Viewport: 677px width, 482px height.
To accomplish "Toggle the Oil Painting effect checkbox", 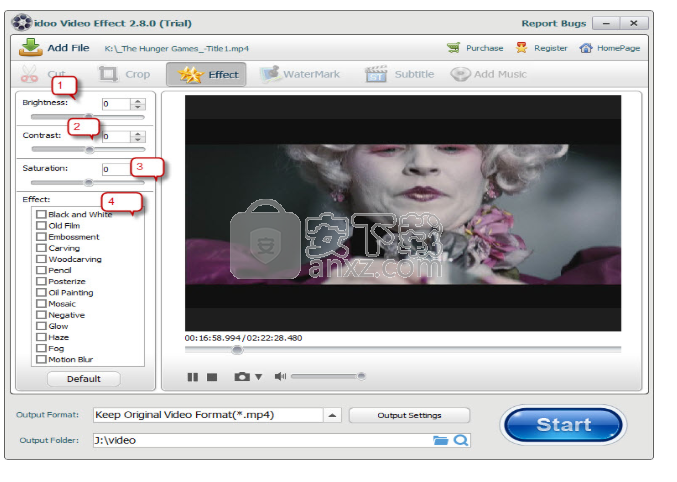I will (41, 293).
